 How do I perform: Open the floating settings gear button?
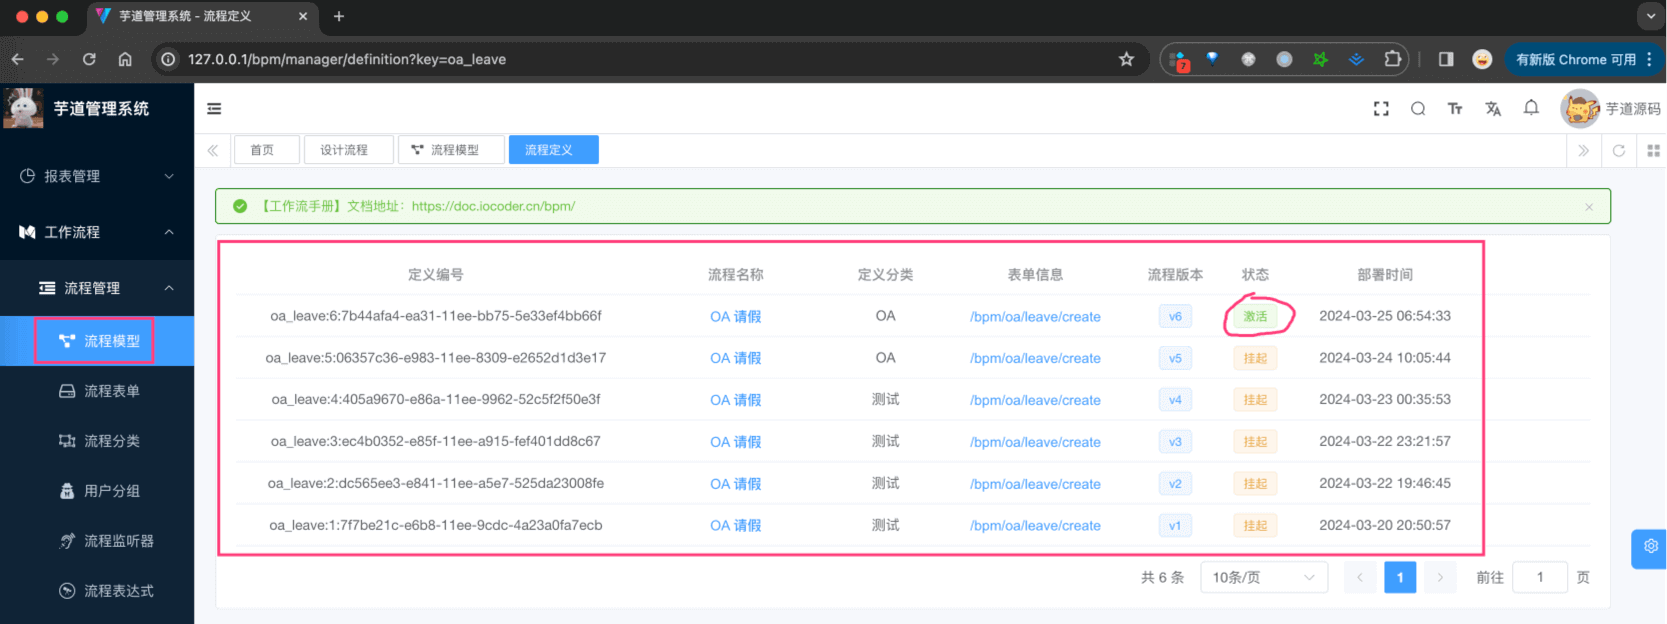pos(1650,547)
